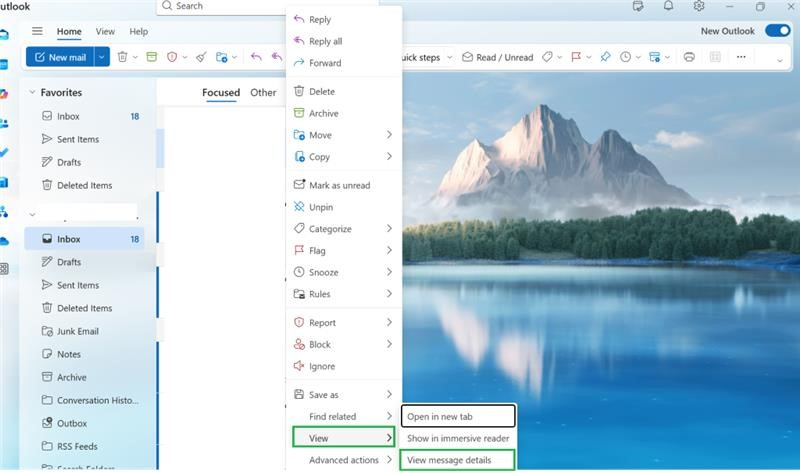Expand the Flag submenu in context menu
This screenshot has height=473, width=800.
click(343, 251)
